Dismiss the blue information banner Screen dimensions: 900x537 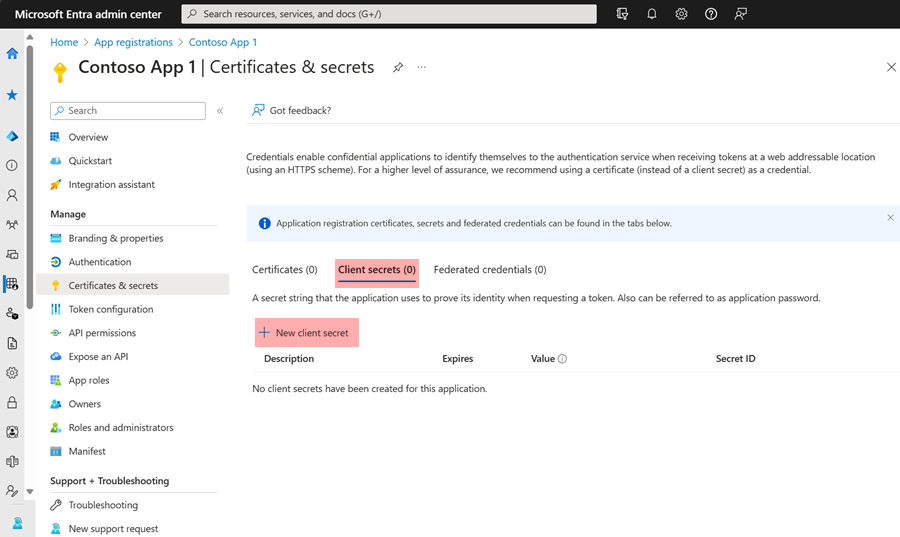click(x=890, y=217)
